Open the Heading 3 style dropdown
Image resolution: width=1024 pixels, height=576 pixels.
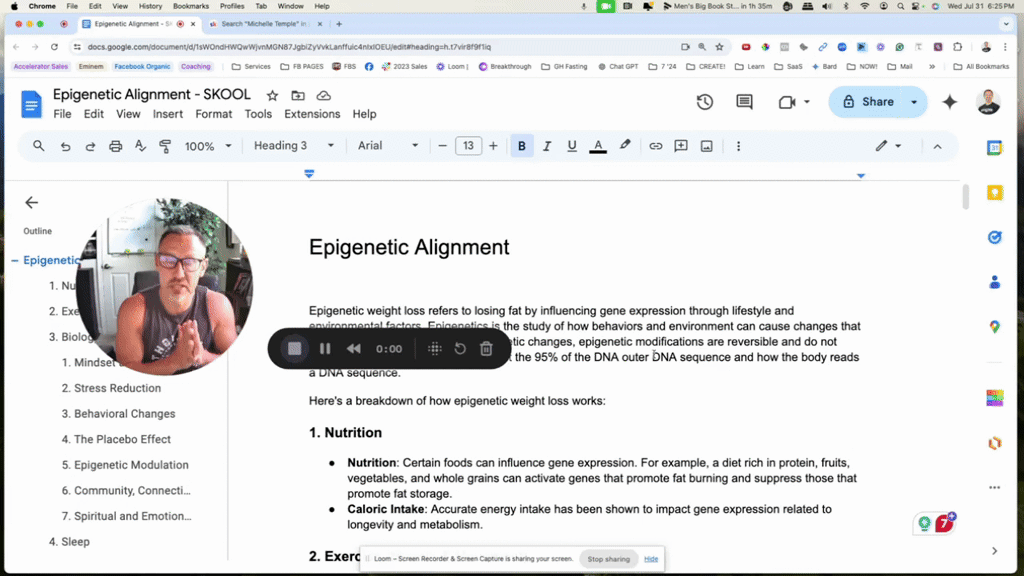(294, 146)
